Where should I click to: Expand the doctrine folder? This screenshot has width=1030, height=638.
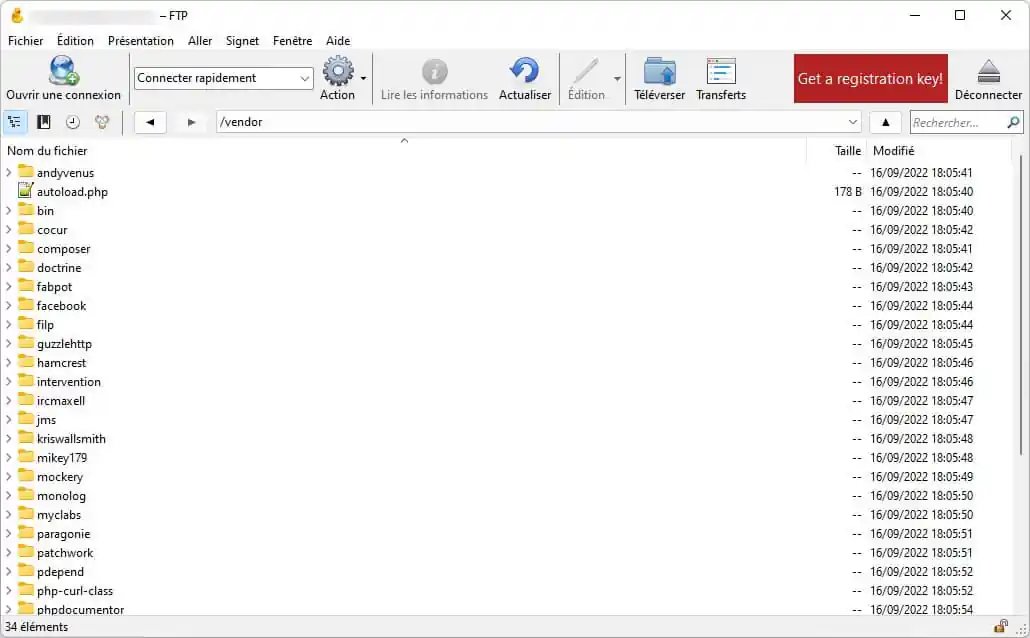[9, 267]
